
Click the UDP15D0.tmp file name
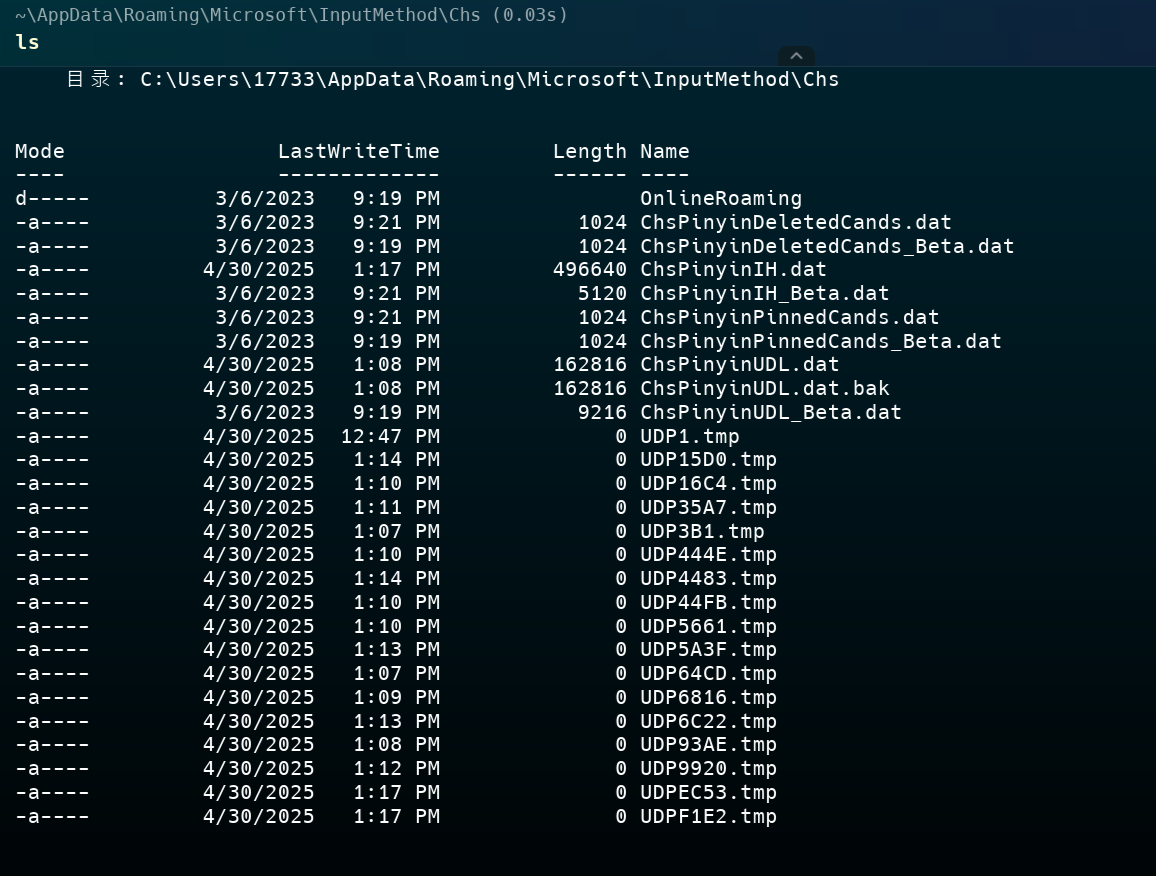point(708,460)
